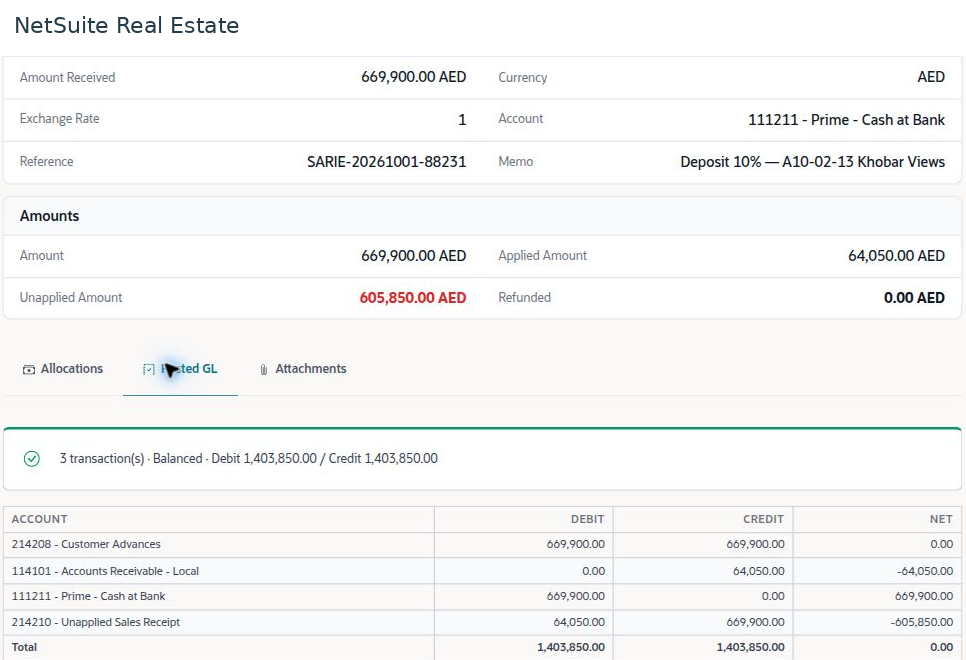Select row 214208 - Customer Advances
This screenshot has width=966, height=660.
point(482,545)
